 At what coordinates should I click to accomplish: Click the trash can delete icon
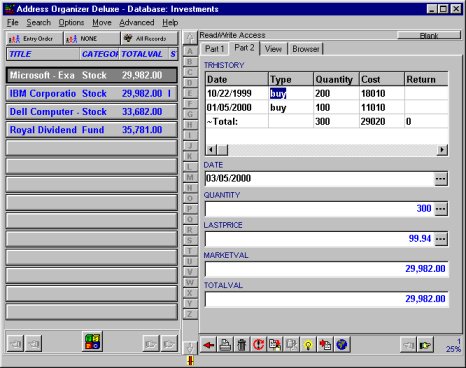[242, 345]
